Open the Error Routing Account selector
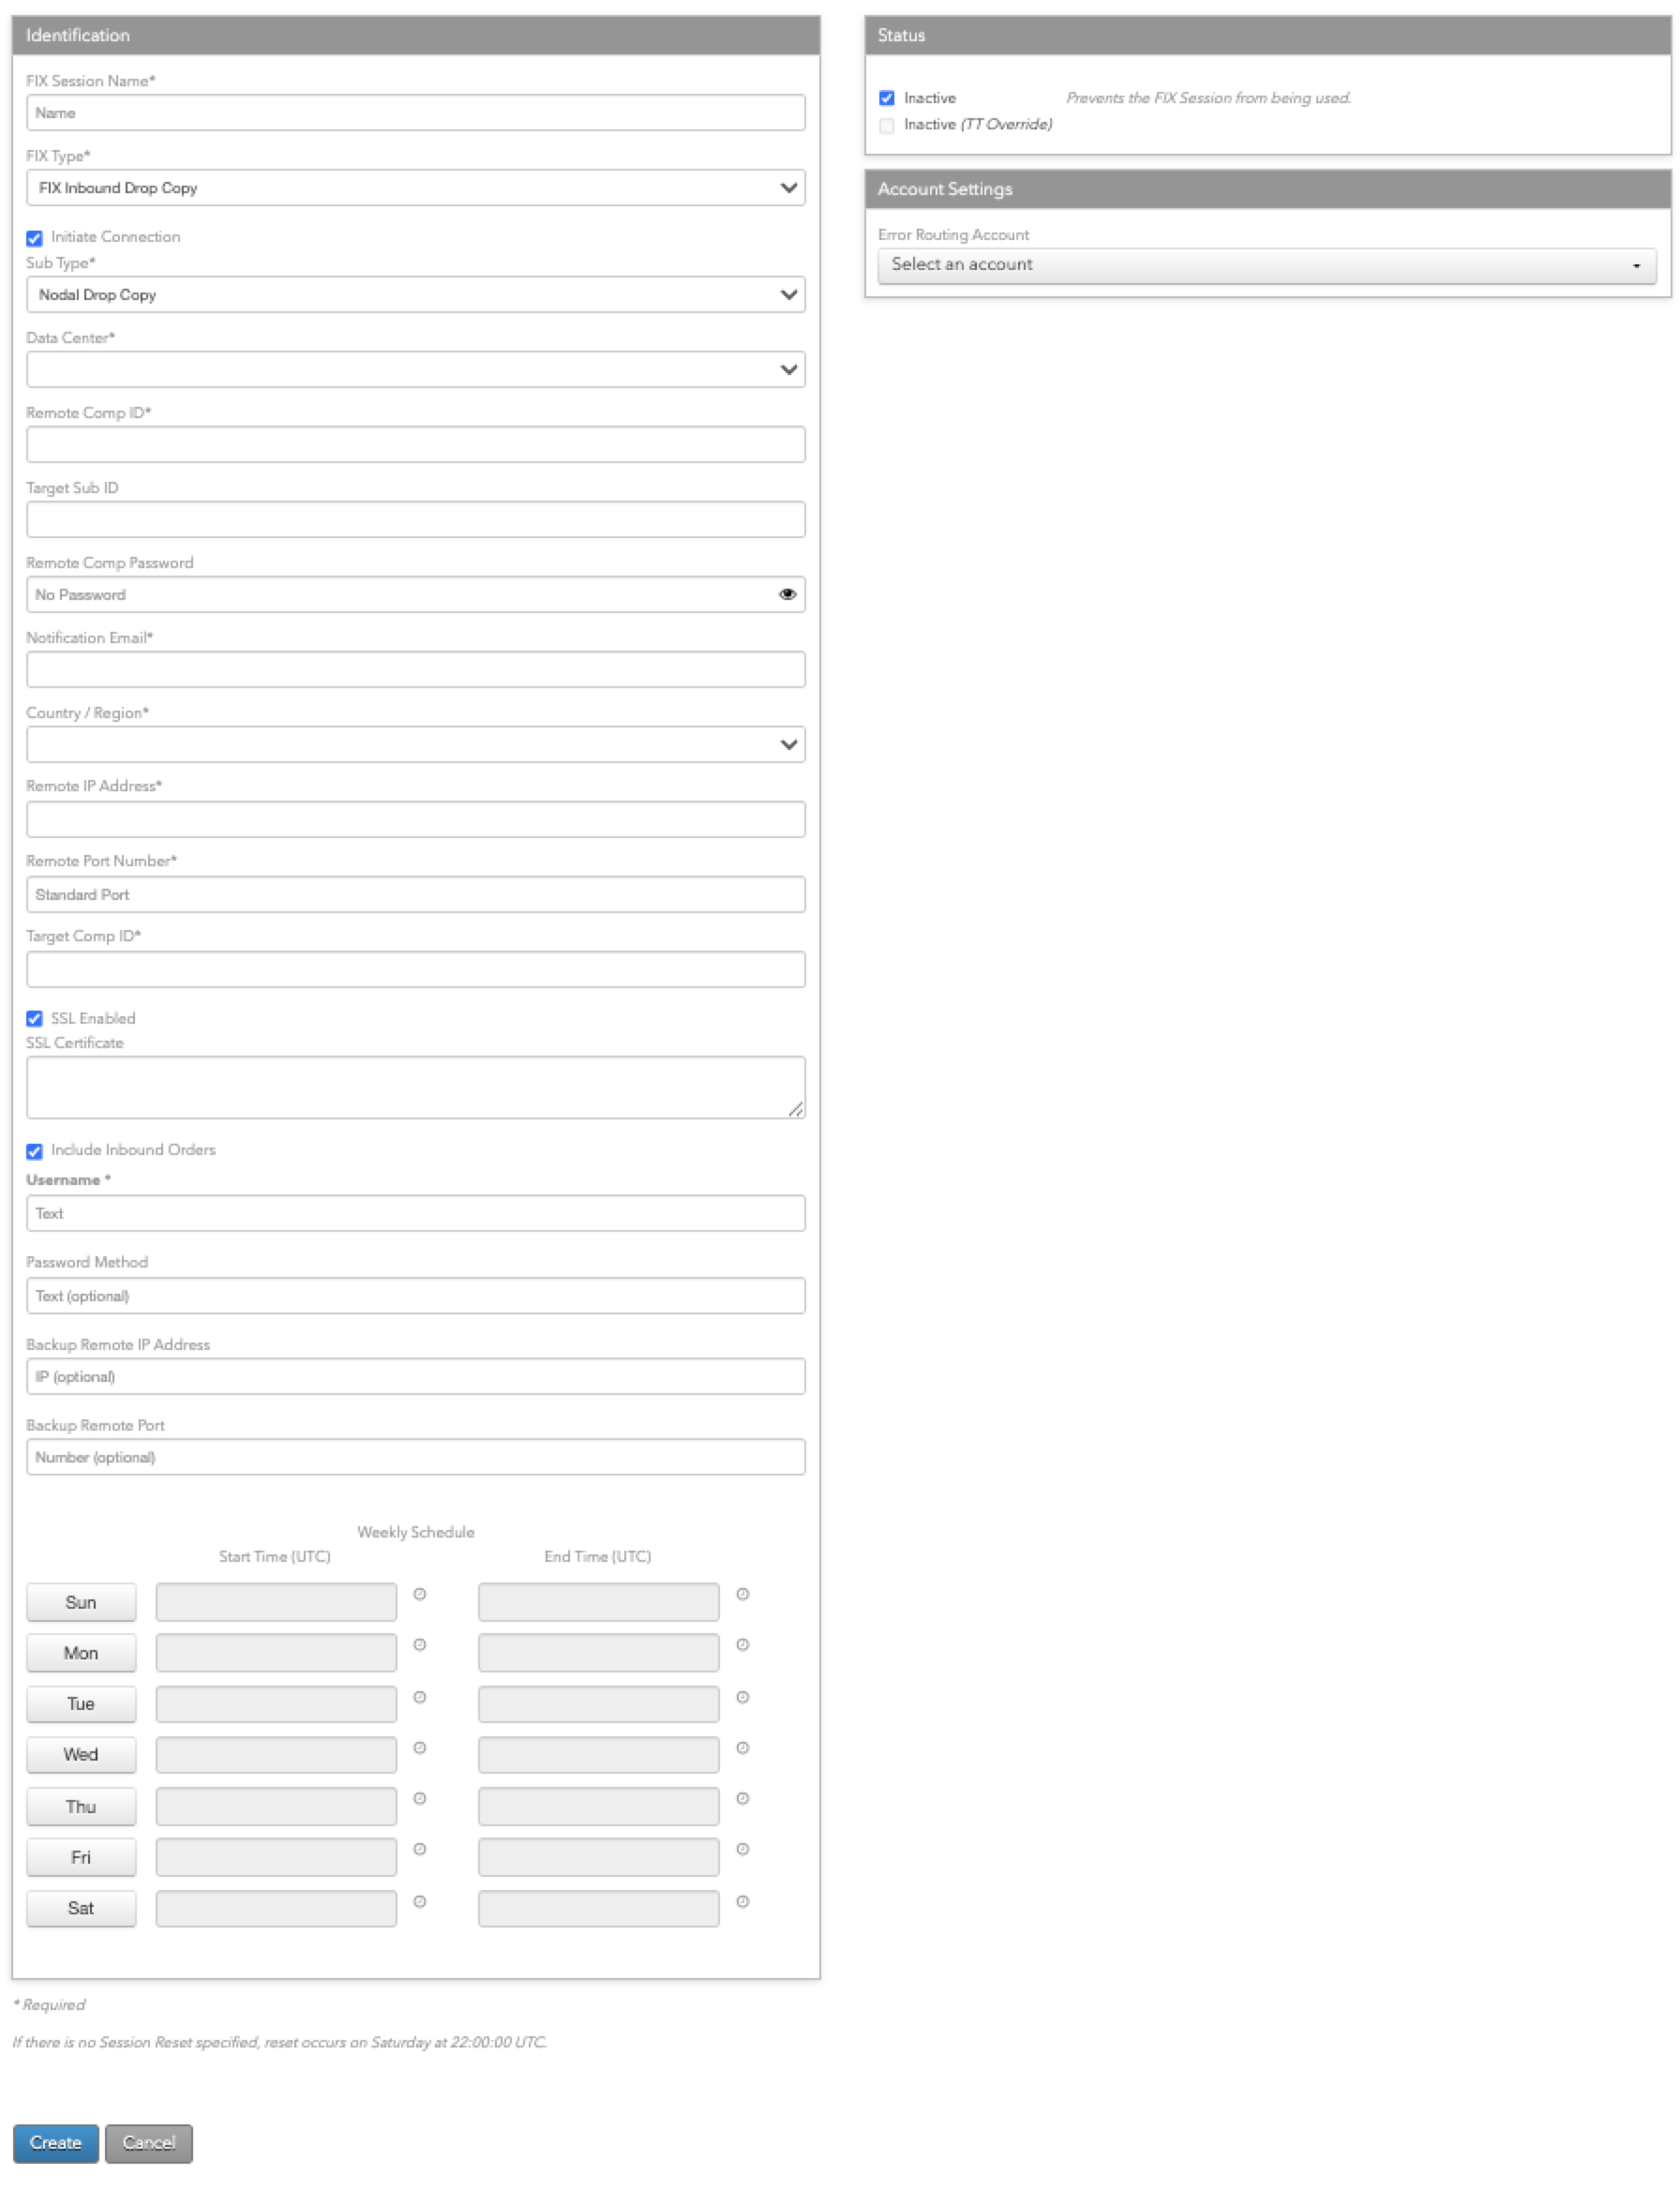The height and width of the screenshot is (2190, 1680). [1266, 265]
